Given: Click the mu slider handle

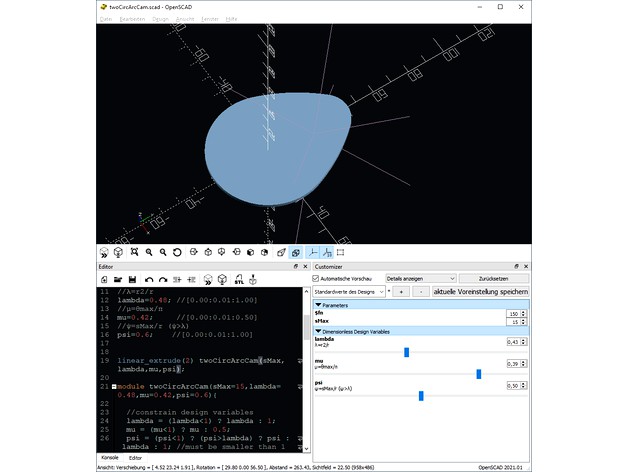Looking at the screenshot, I should [479, 374].
